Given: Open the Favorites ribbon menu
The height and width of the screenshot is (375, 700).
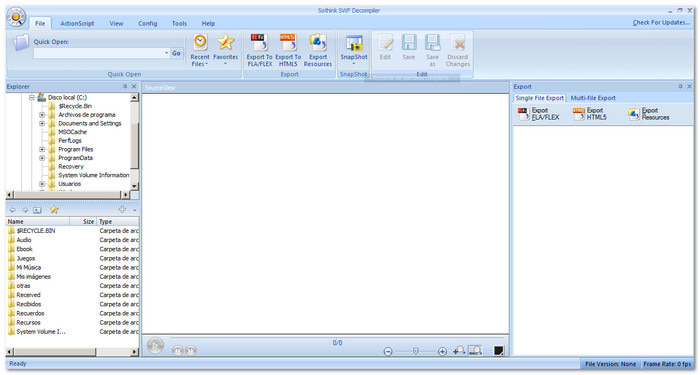Looking at the screenshot, I should 225,50.
